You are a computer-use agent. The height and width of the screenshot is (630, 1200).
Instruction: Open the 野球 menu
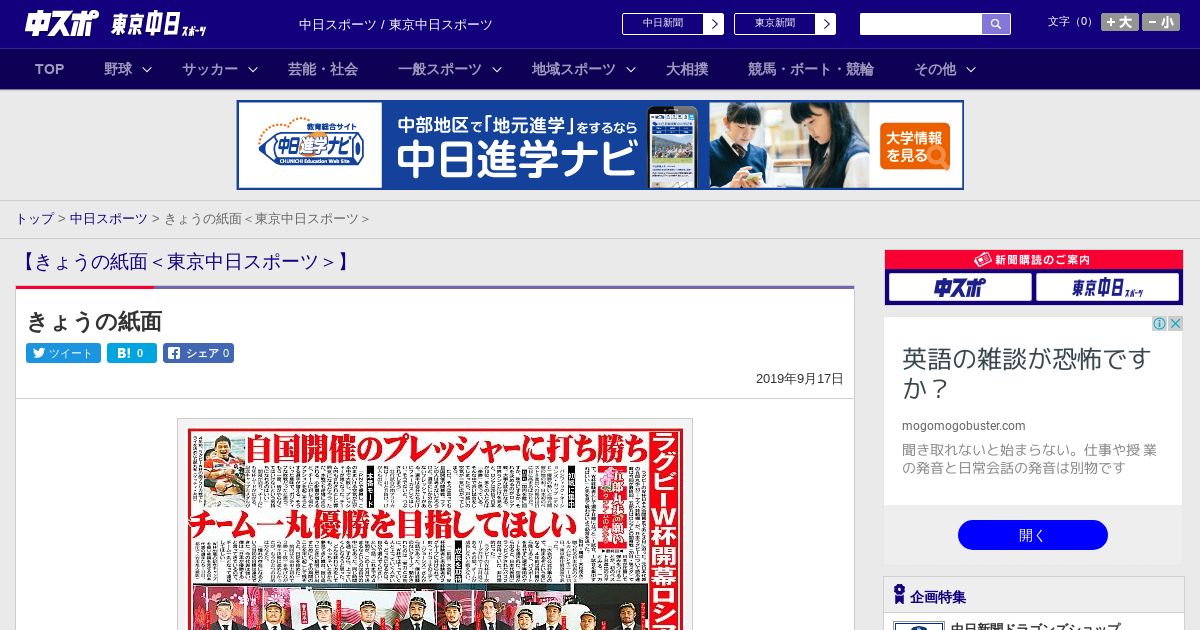tap(118, 69)
